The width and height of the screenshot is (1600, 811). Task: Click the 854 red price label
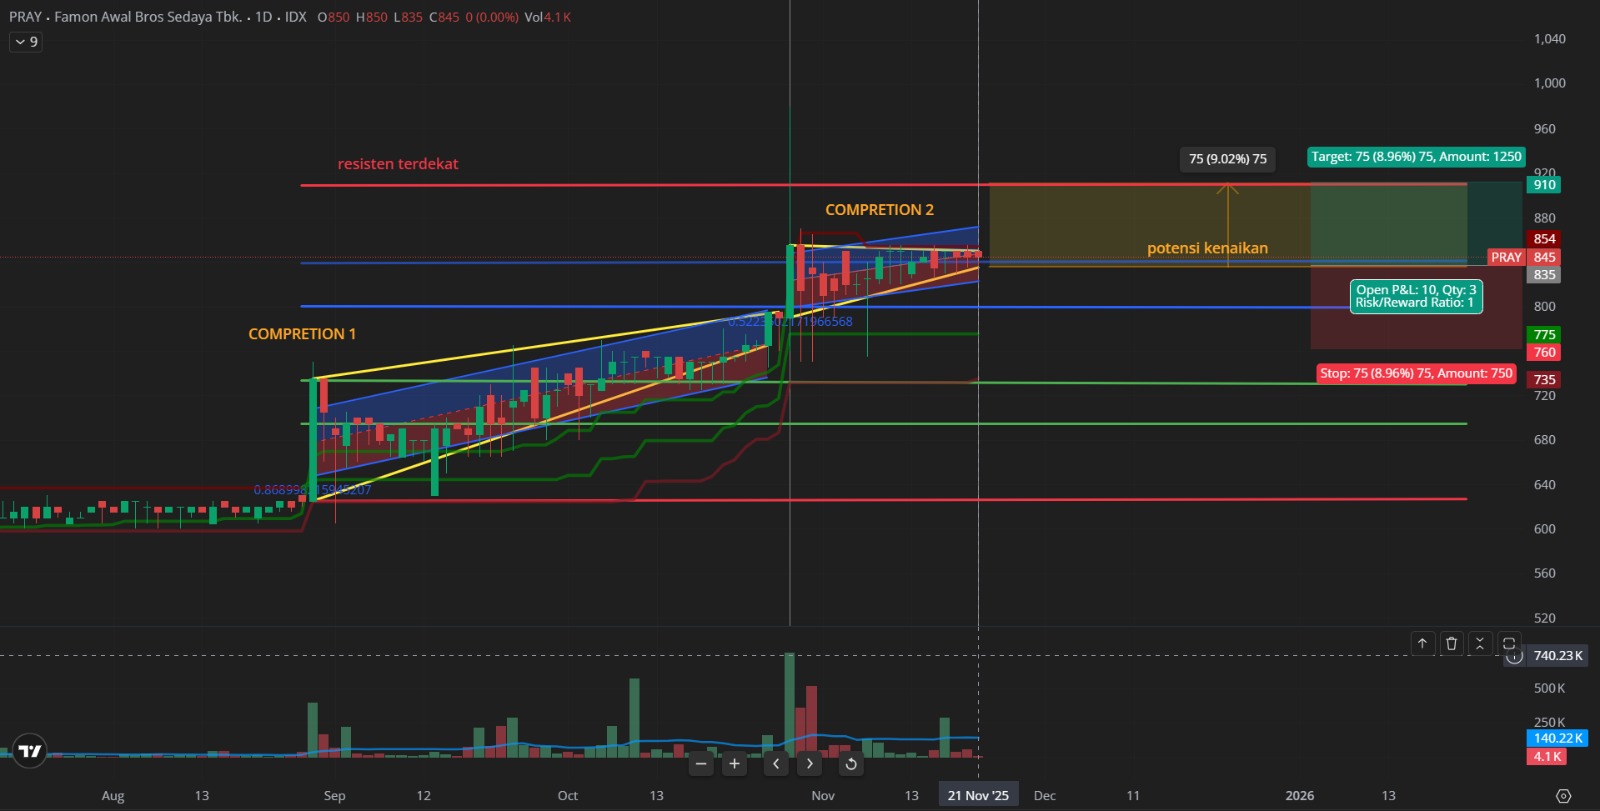1544,239
